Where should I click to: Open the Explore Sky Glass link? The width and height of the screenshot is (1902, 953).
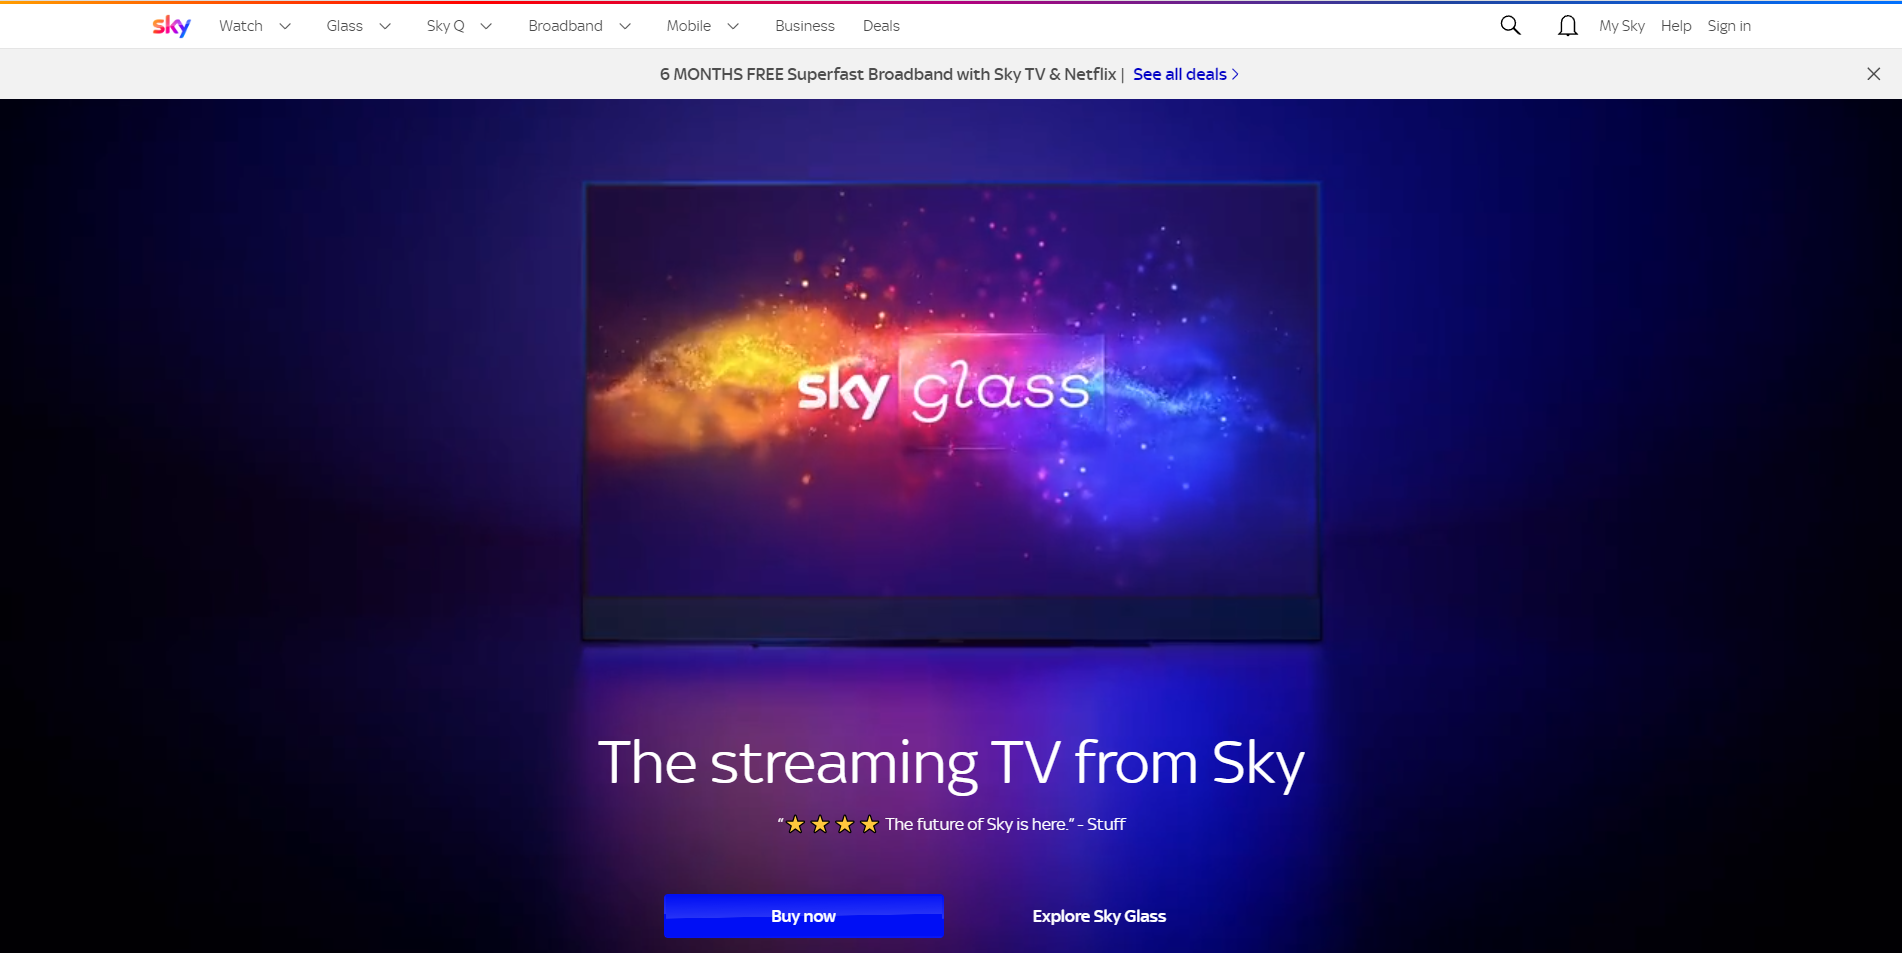click(1099, 915)
